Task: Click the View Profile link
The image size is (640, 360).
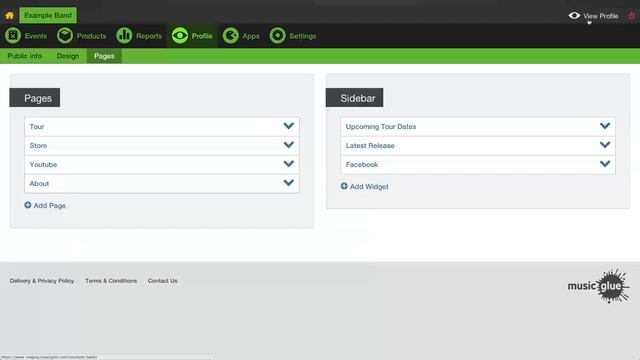Action: pos(600,16)
